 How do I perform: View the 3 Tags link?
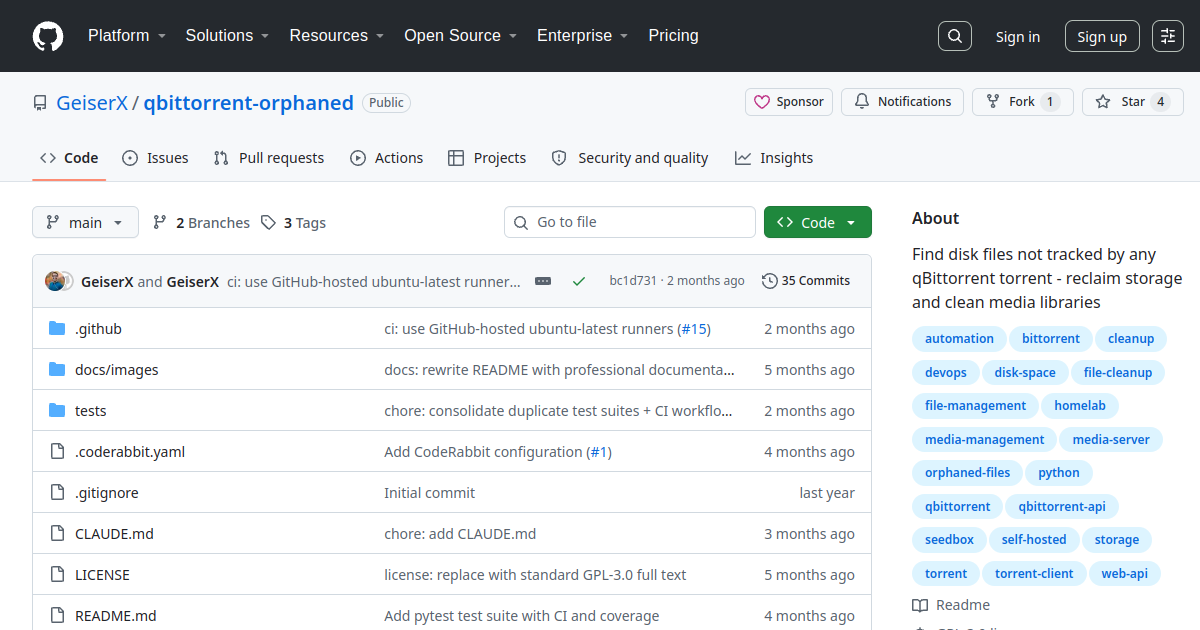click(293, 223)
